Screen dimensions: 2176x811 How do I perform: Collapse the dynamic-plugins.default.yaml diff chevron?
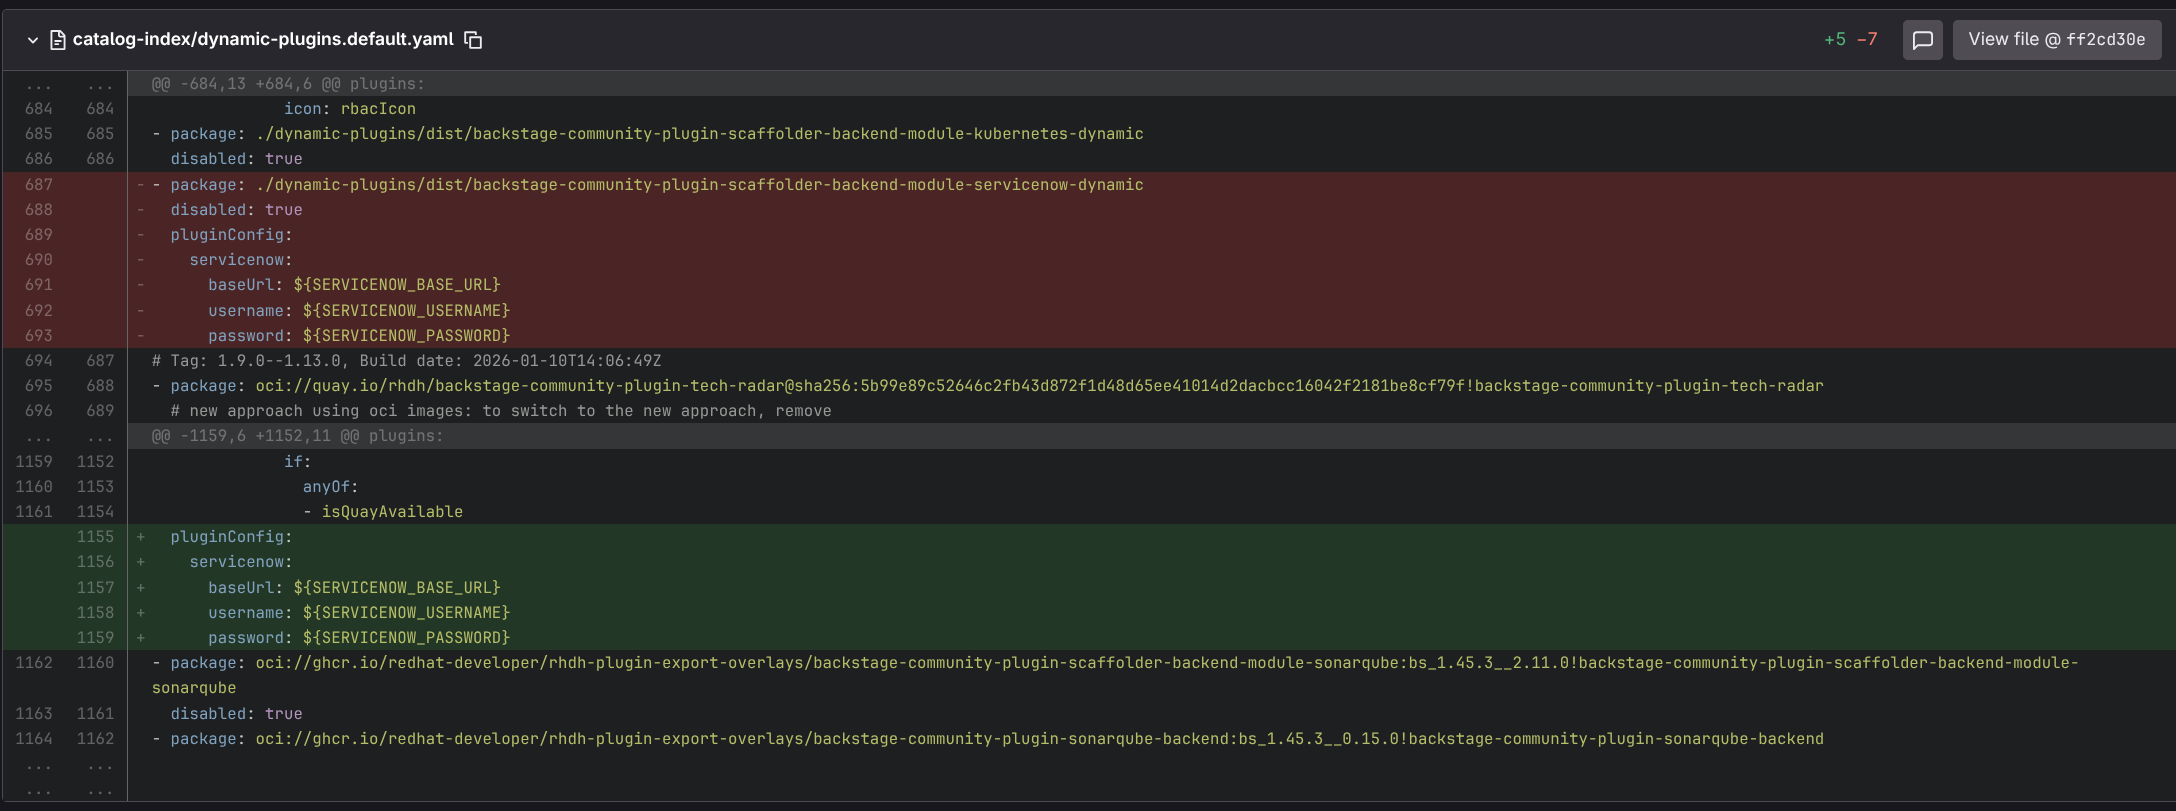(x=32, y=40)
